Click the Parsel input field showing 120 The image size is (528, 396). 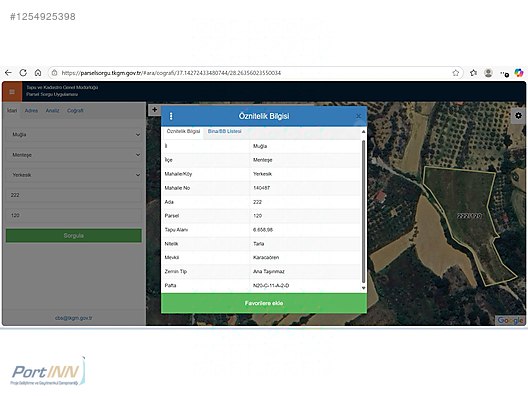(74, 216)
